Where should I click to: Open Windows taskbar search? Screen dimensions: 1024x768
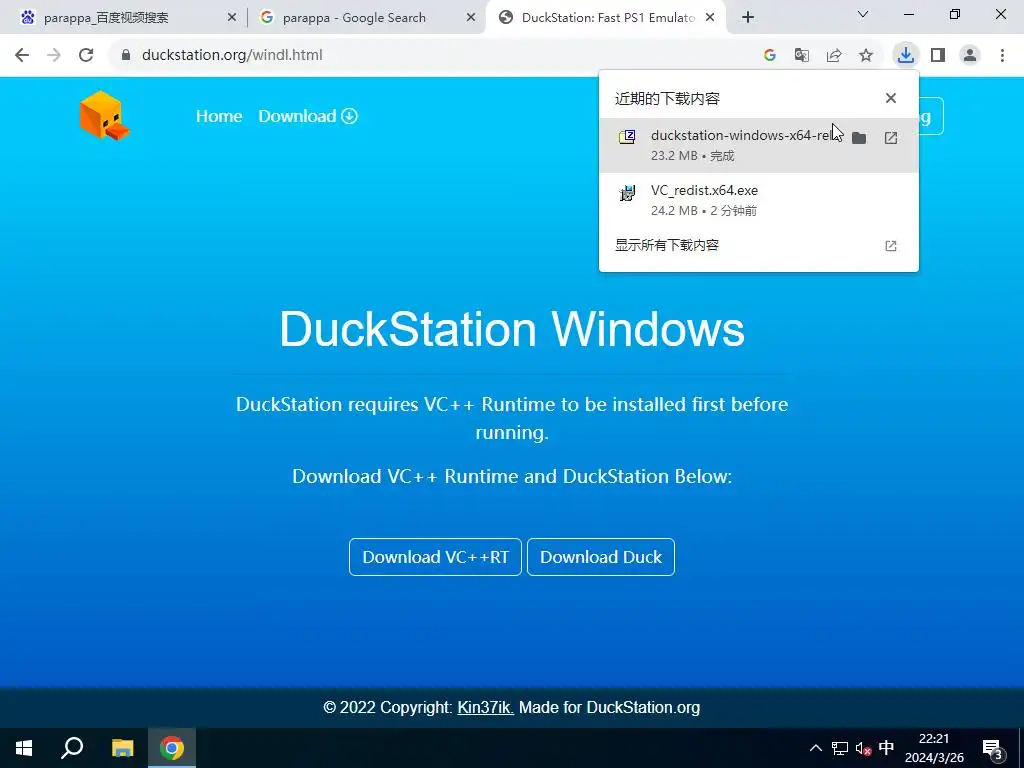click(72, 748)
